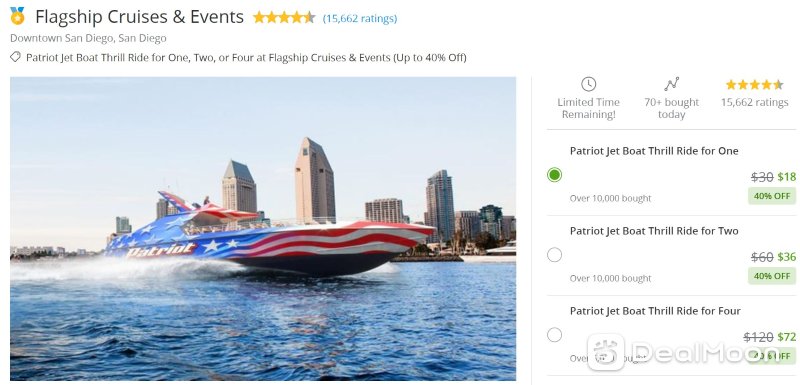Viewport: 800px width, 385px height.
Task: Click the trending graph icon above 70+ bought
Action: [671, 84]
